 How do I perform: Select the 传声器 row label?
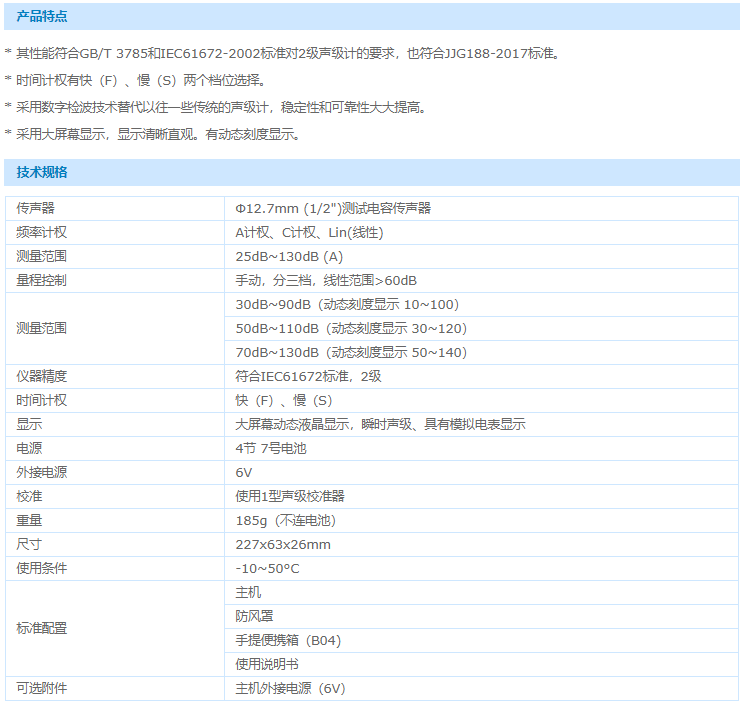pos(35,208)
